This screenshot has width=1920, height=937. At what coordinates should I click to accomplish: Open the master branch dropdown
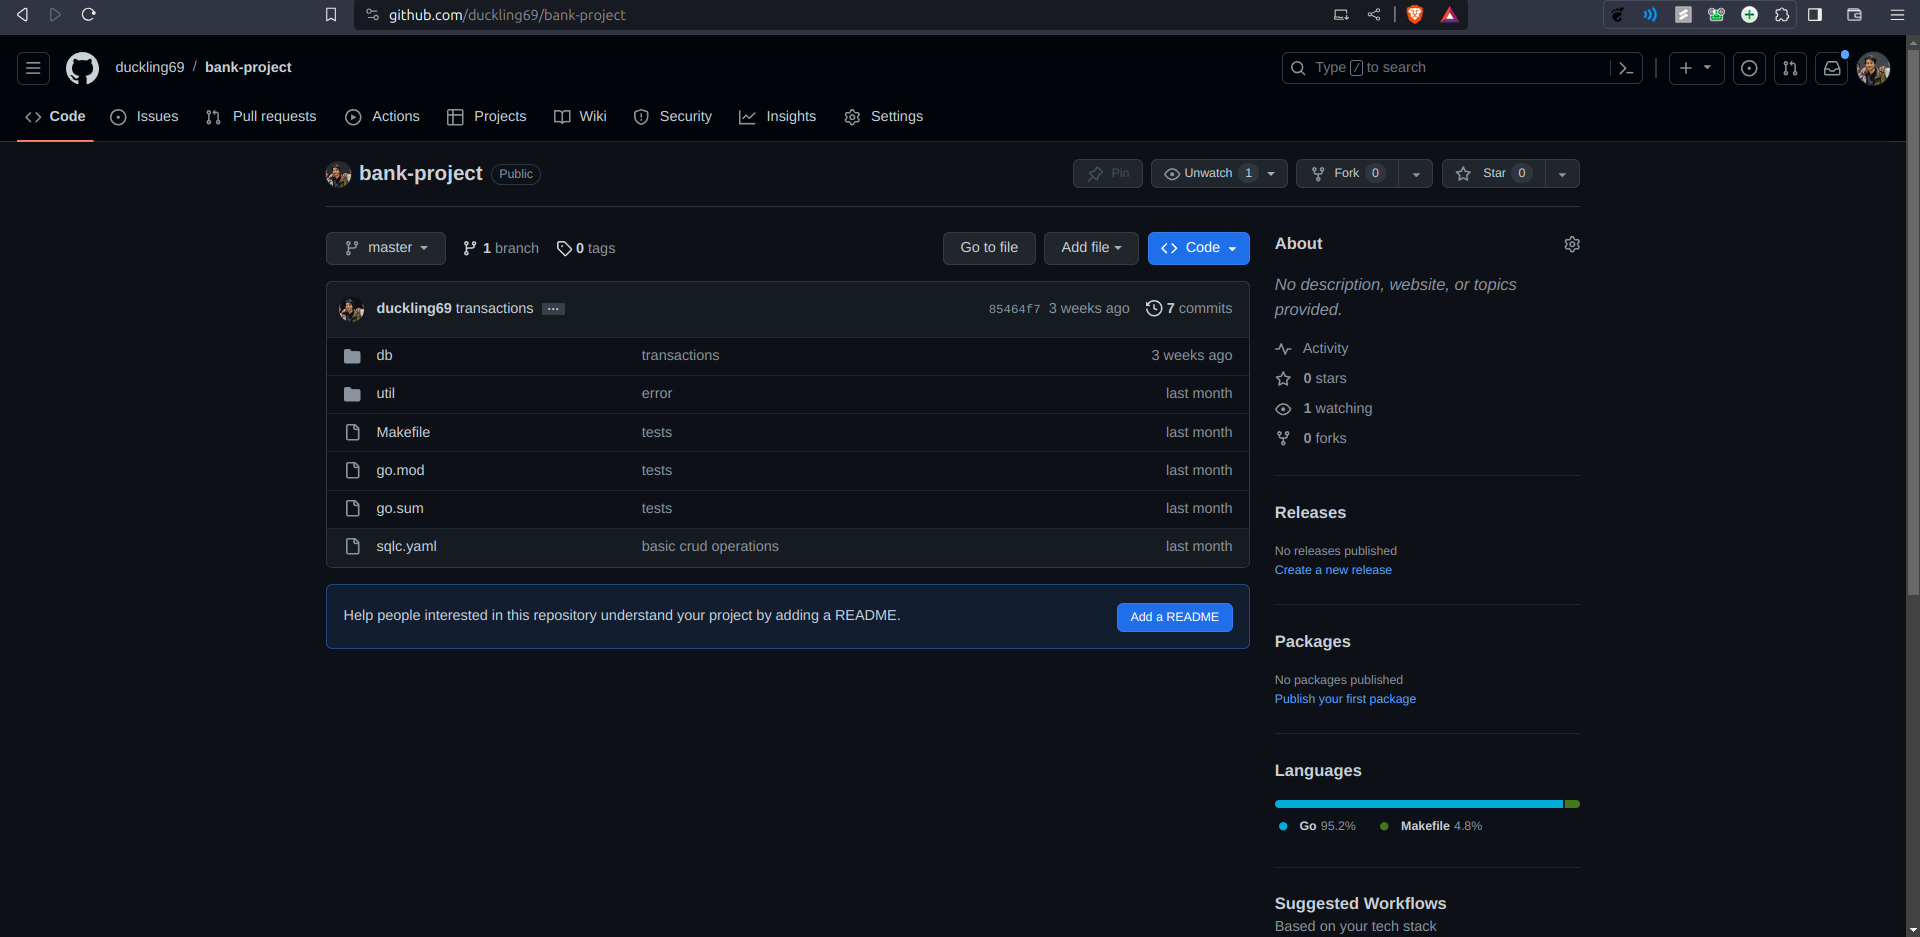[x=386, y=248]
